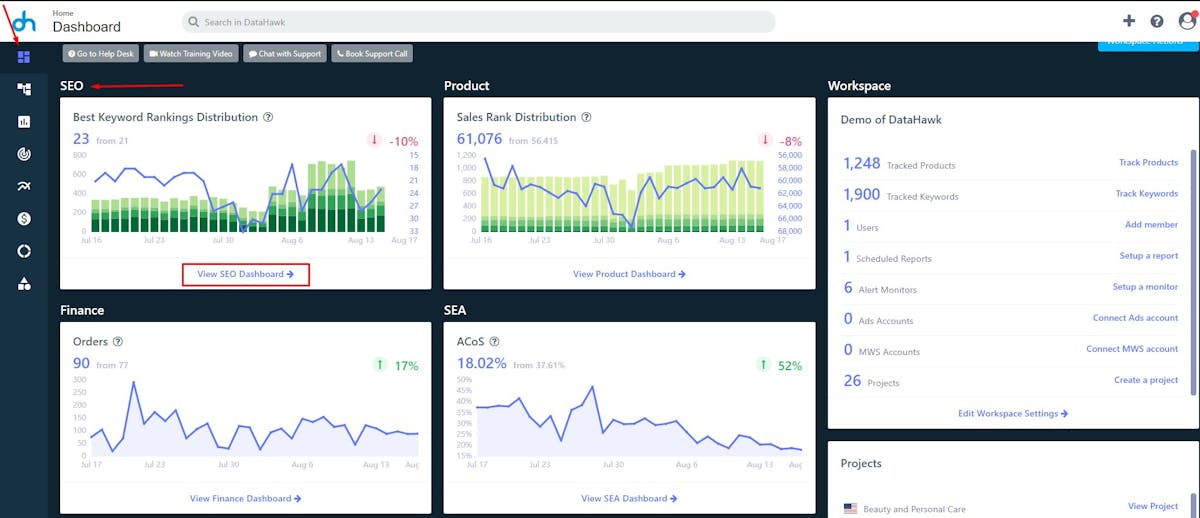
Task: Click the Track Products link
Action: click(1148, 162)
